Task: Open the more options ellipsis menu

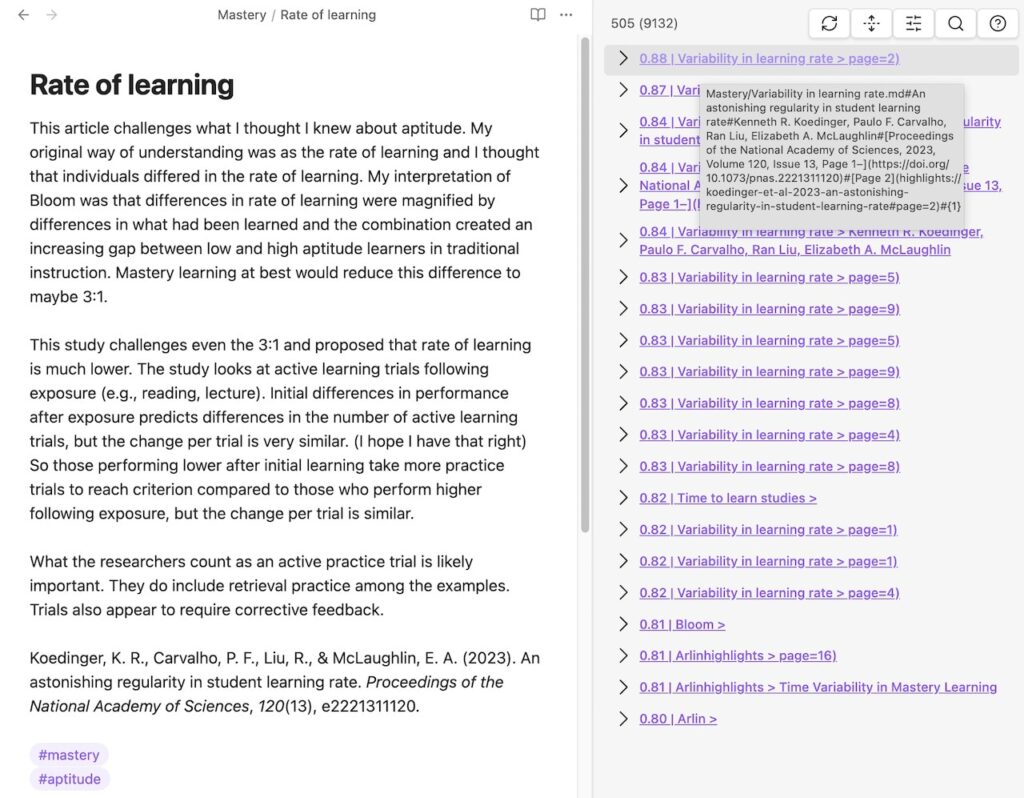Action: [x=566, y=14]
